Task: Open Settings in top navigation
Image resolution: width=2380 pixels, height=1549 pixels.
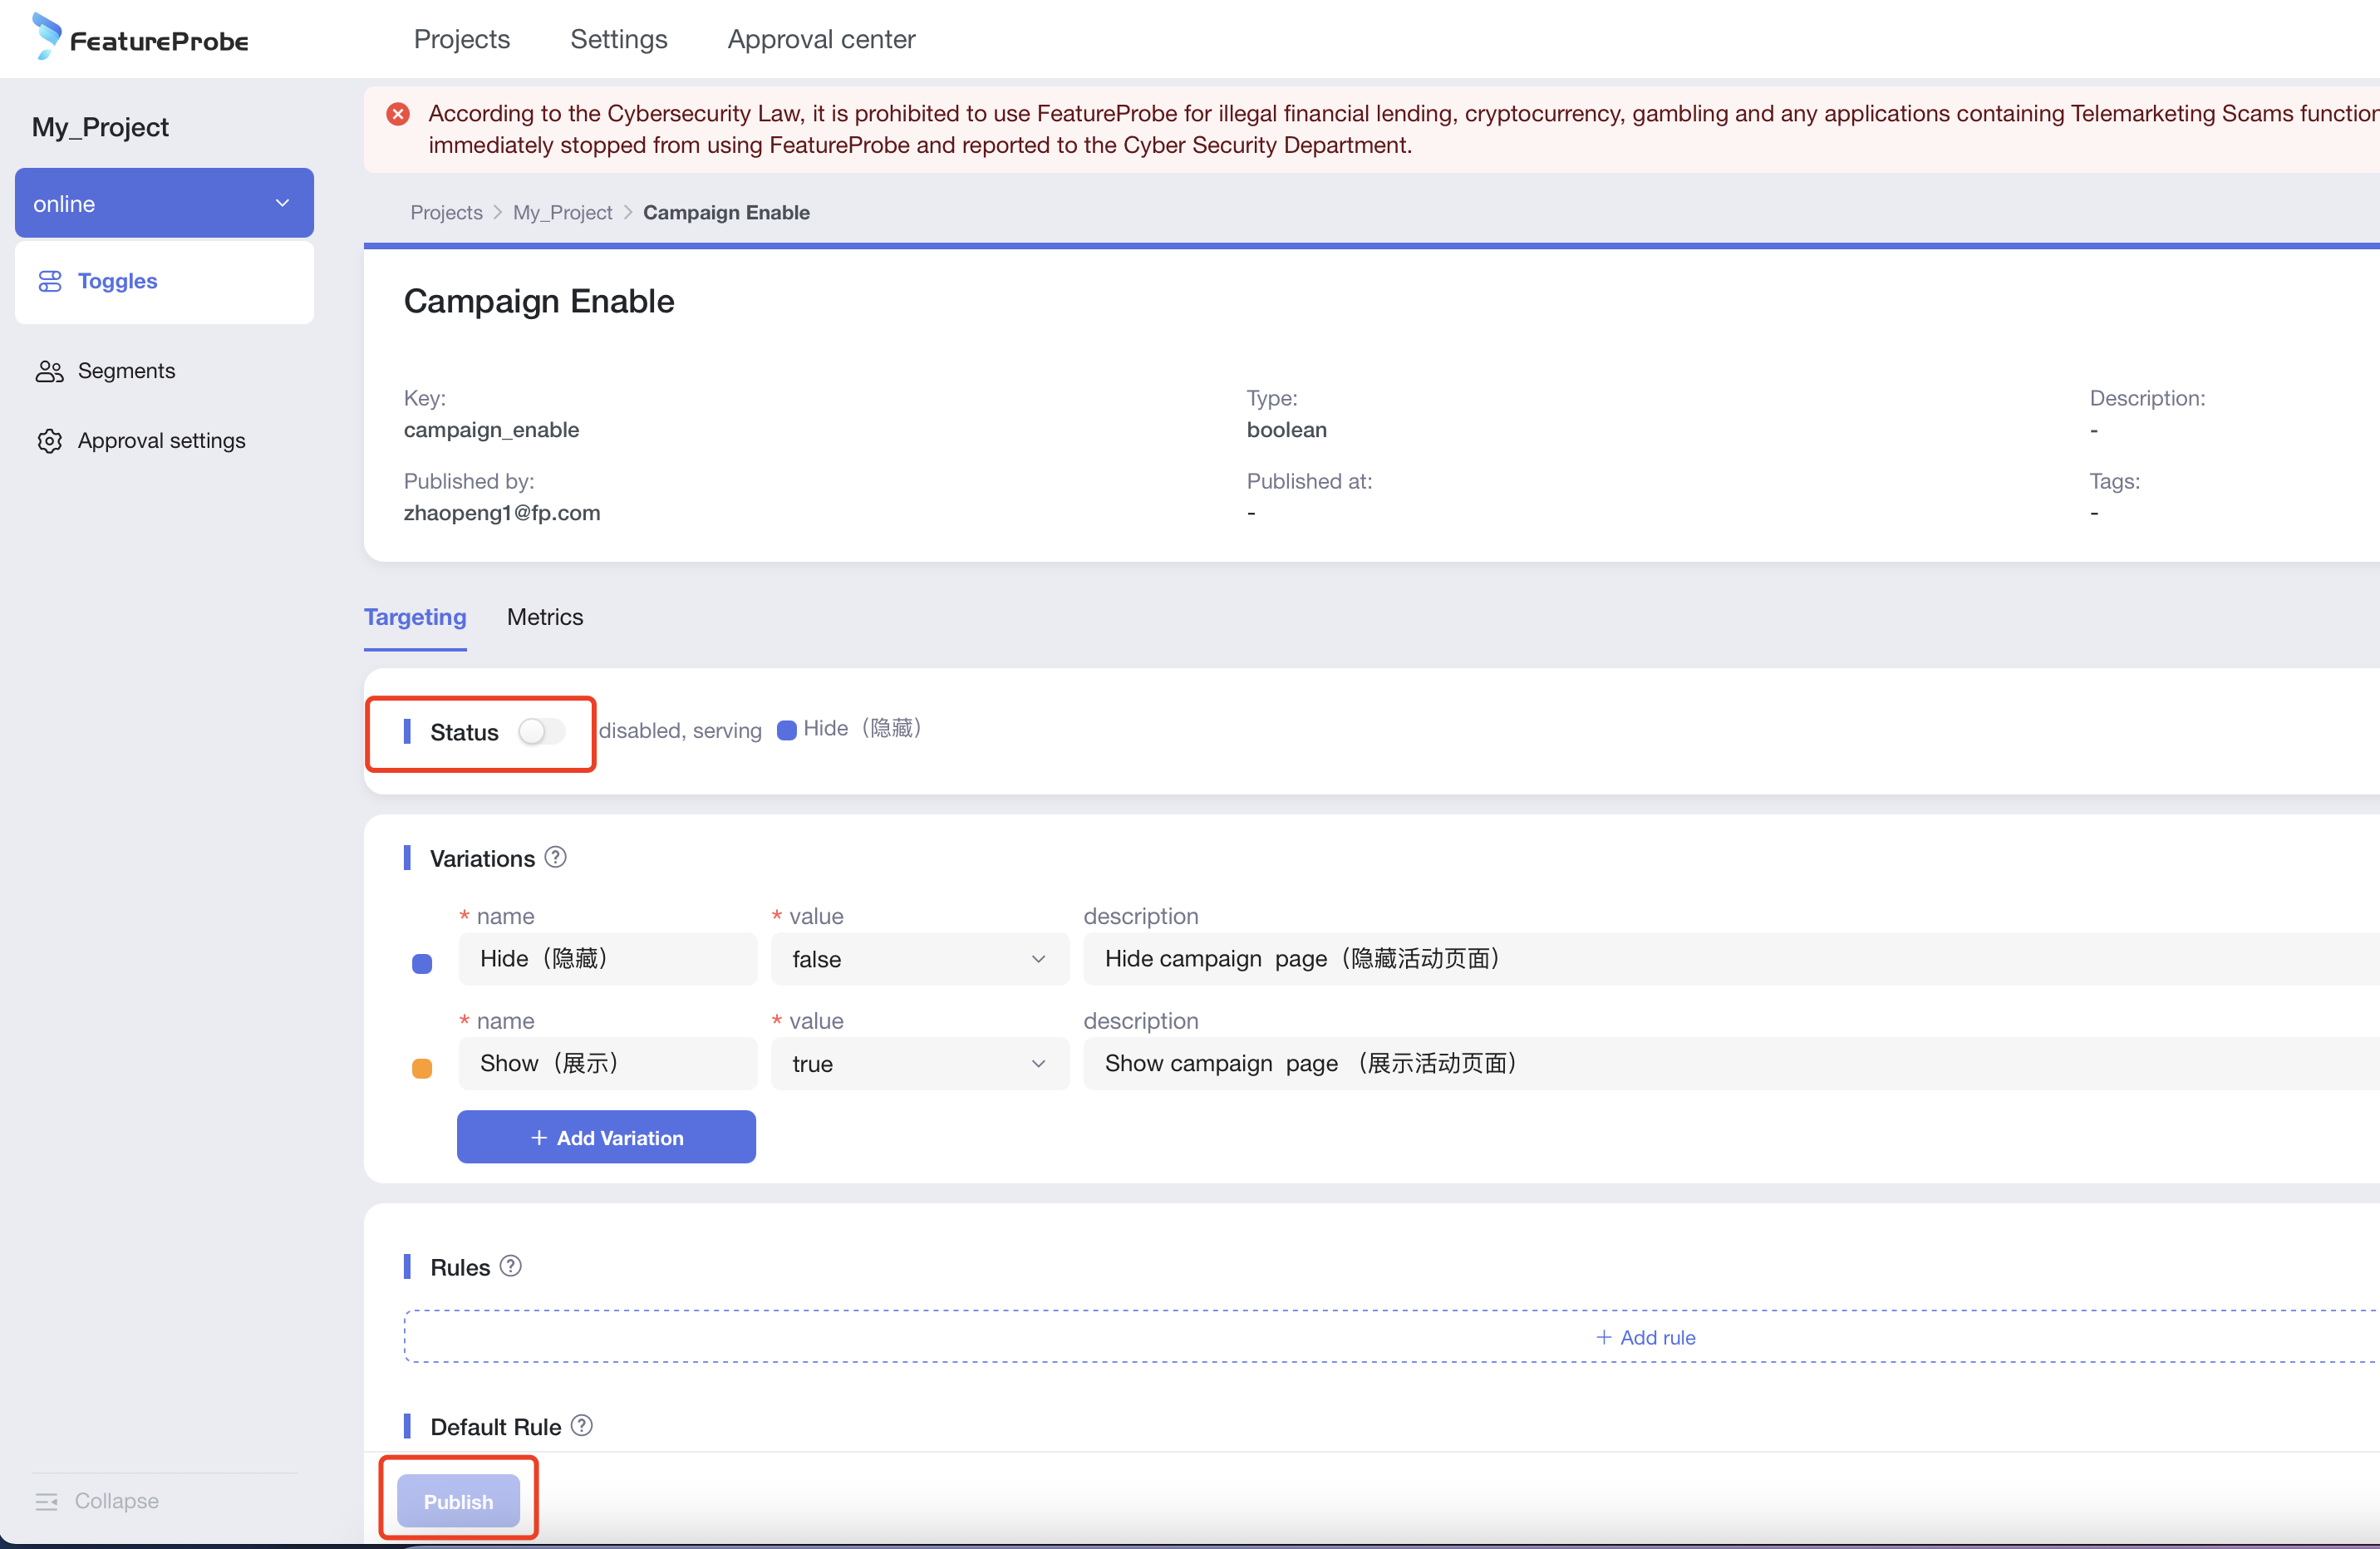Action: tap(618, 39)
